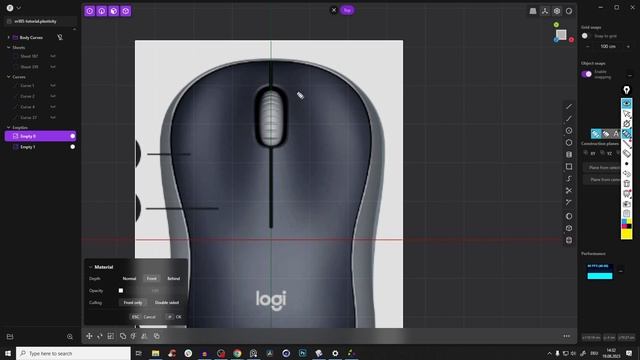640x360 pixels.
Task: Click the Mirror command icon
Action: click(x=144, y=336)
